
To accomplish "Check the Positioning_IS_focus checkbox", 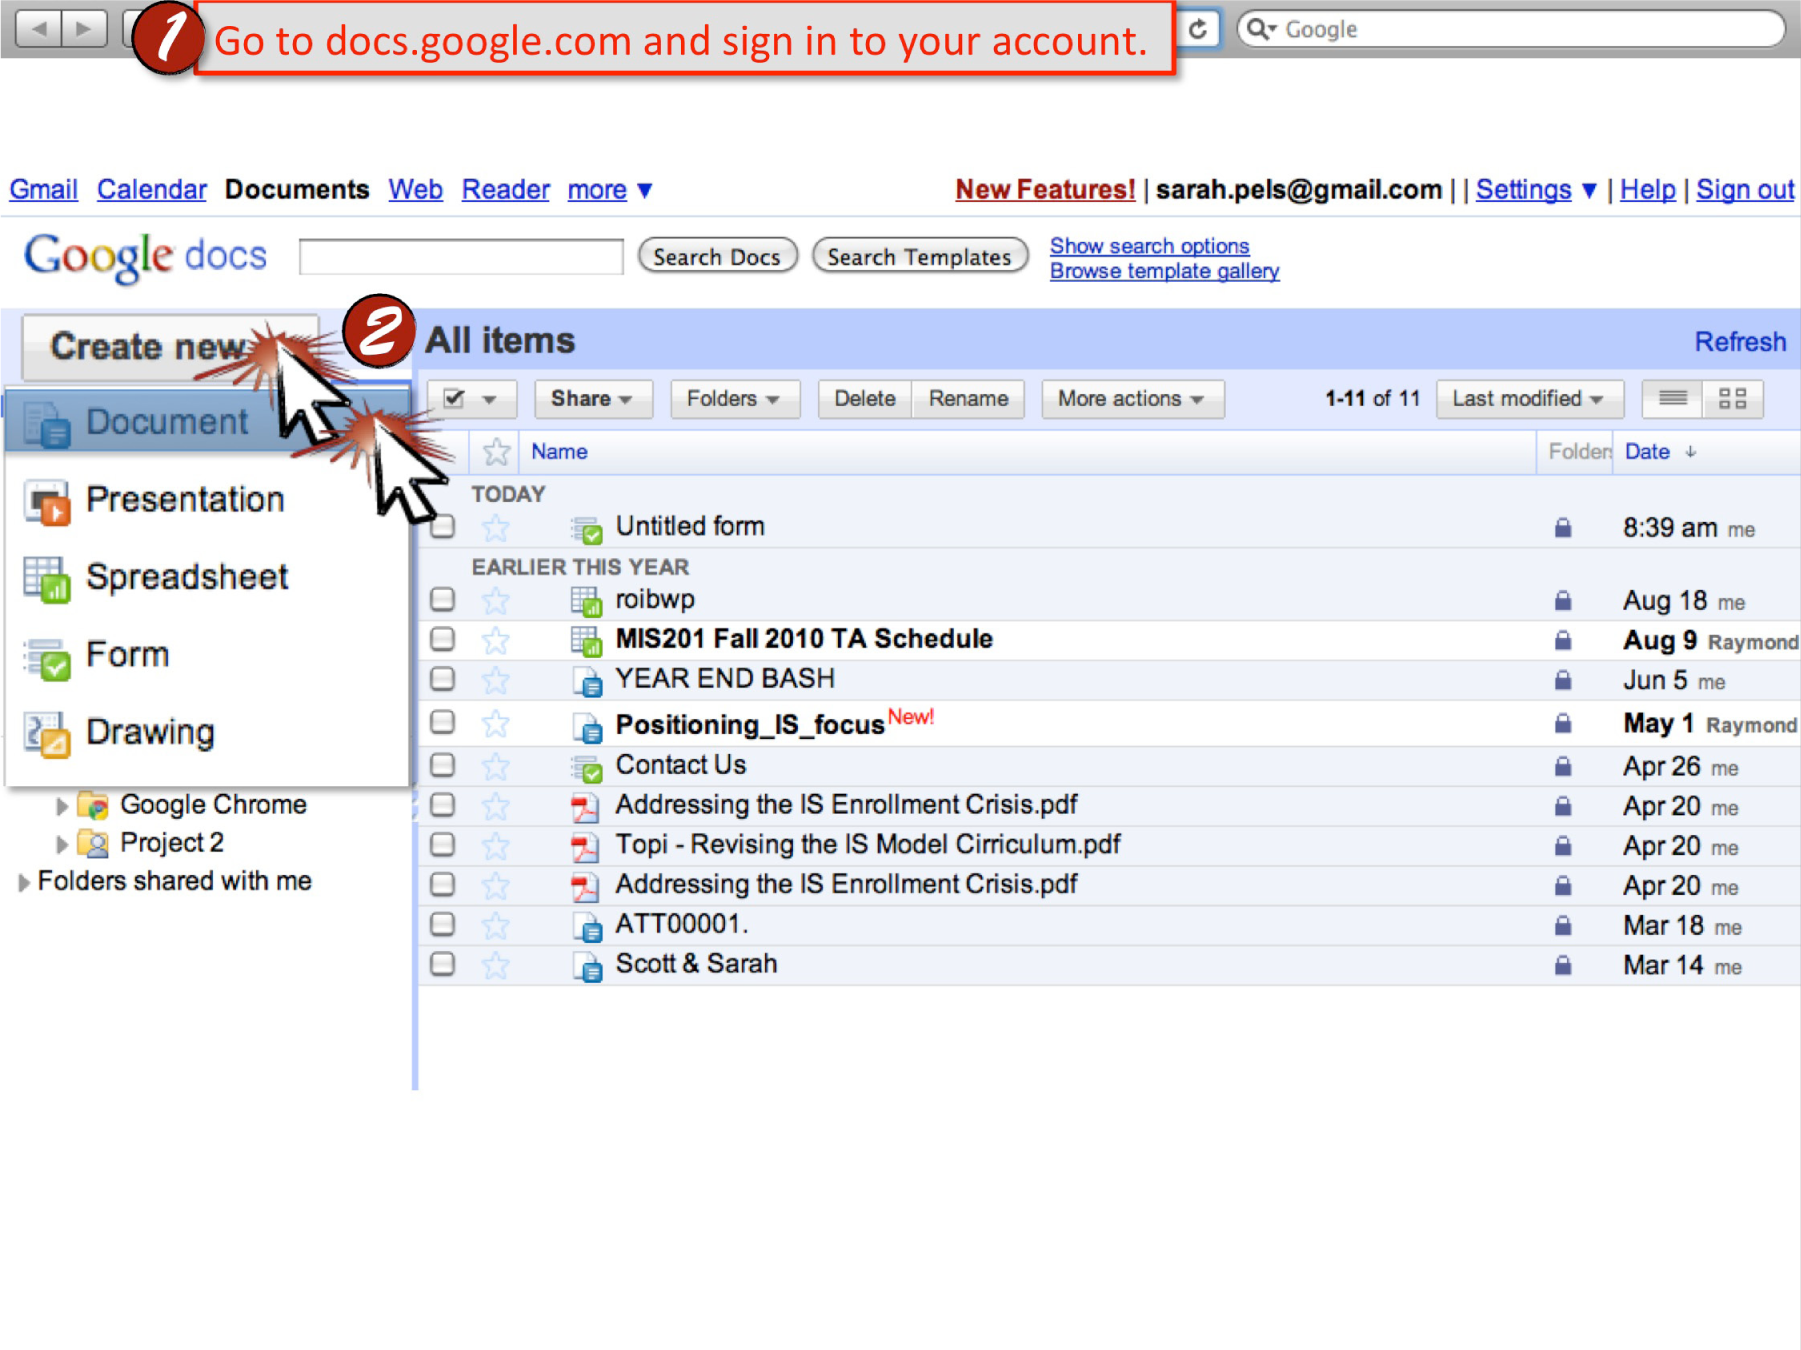I will [442, 722].
